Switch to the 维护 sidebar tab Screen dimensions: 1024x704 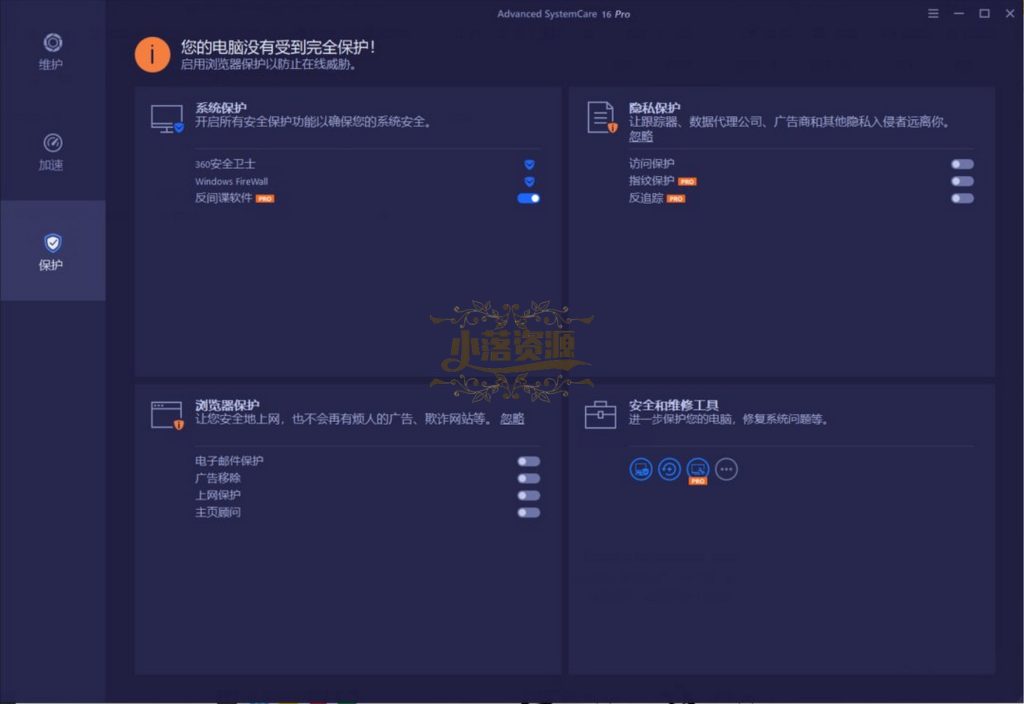[52, 51]
